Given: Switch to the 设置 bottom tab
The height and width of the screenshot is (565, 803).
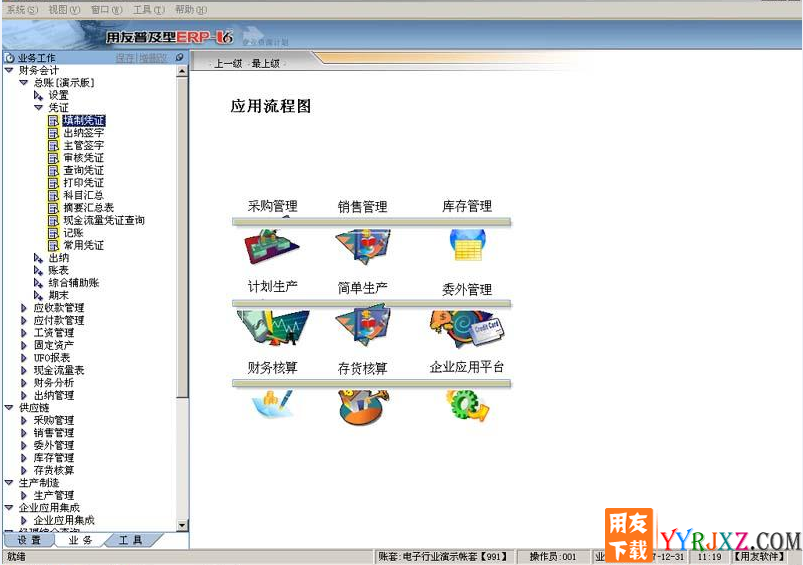Looking at the screenshot, I should (29, 540).
